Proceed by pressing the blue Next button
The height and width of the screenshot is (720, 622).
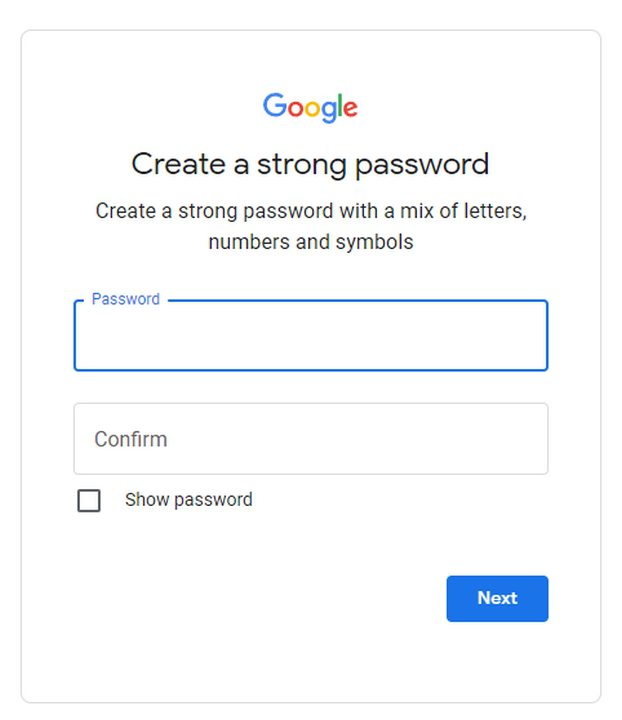pyautogui.click(x=497, y=598)
